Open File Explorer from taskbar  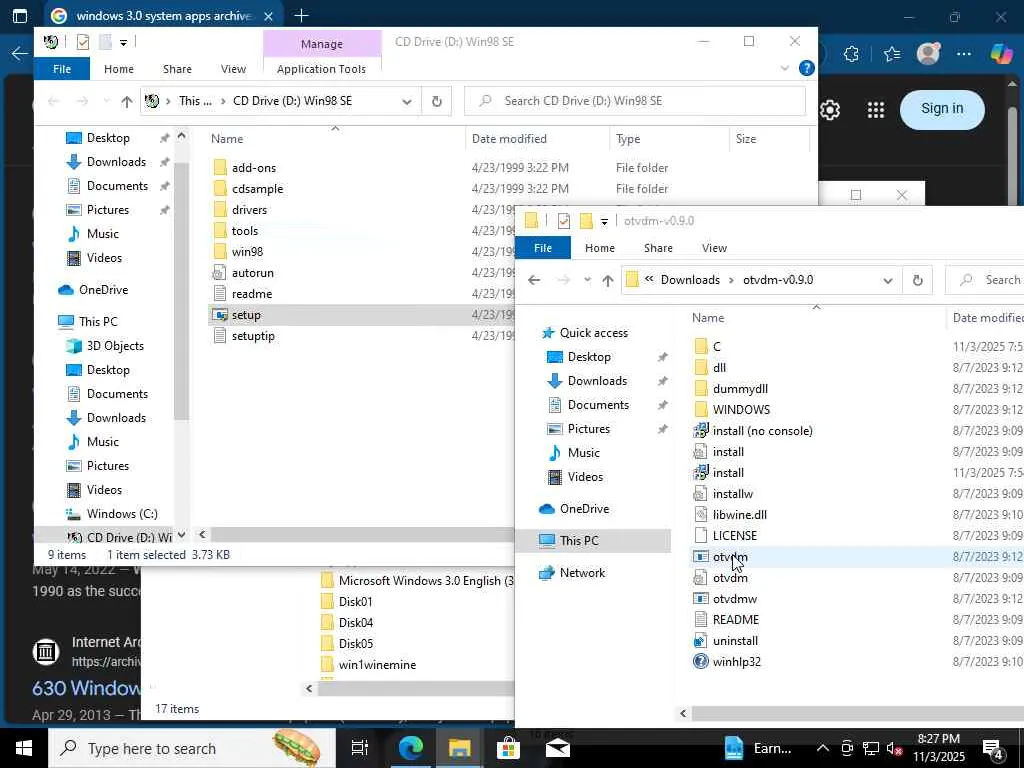click(459, 748)
